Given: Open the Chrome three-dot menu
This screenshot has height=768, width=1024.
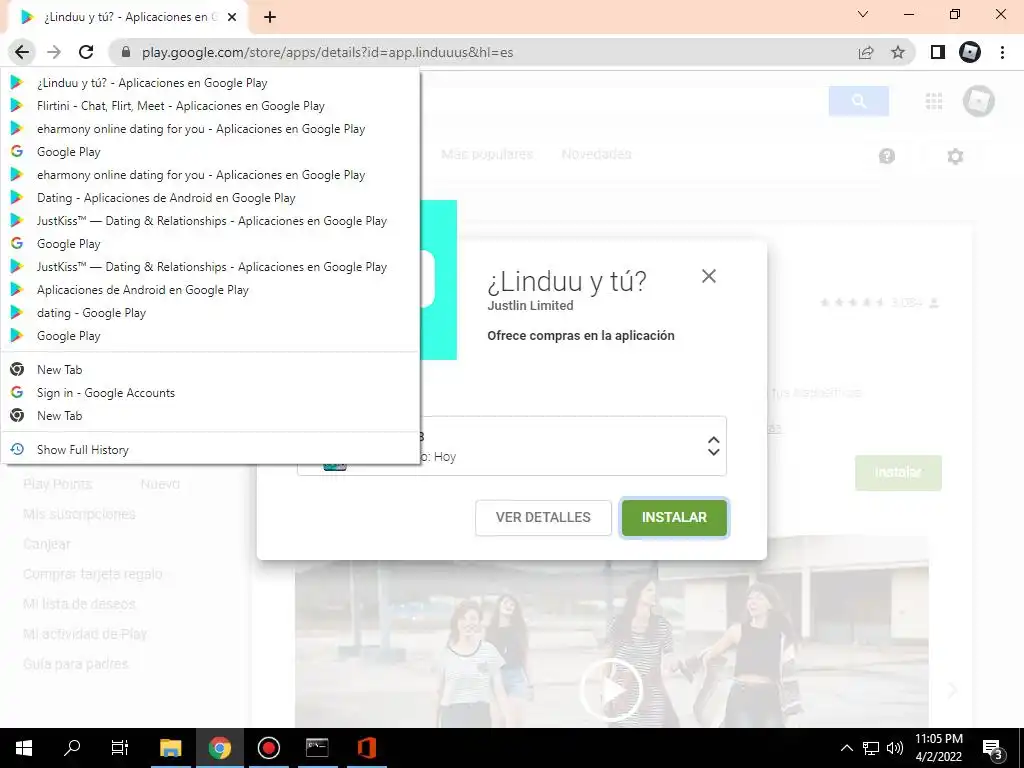Looking at the screenshot, I should pos(1002,52).
